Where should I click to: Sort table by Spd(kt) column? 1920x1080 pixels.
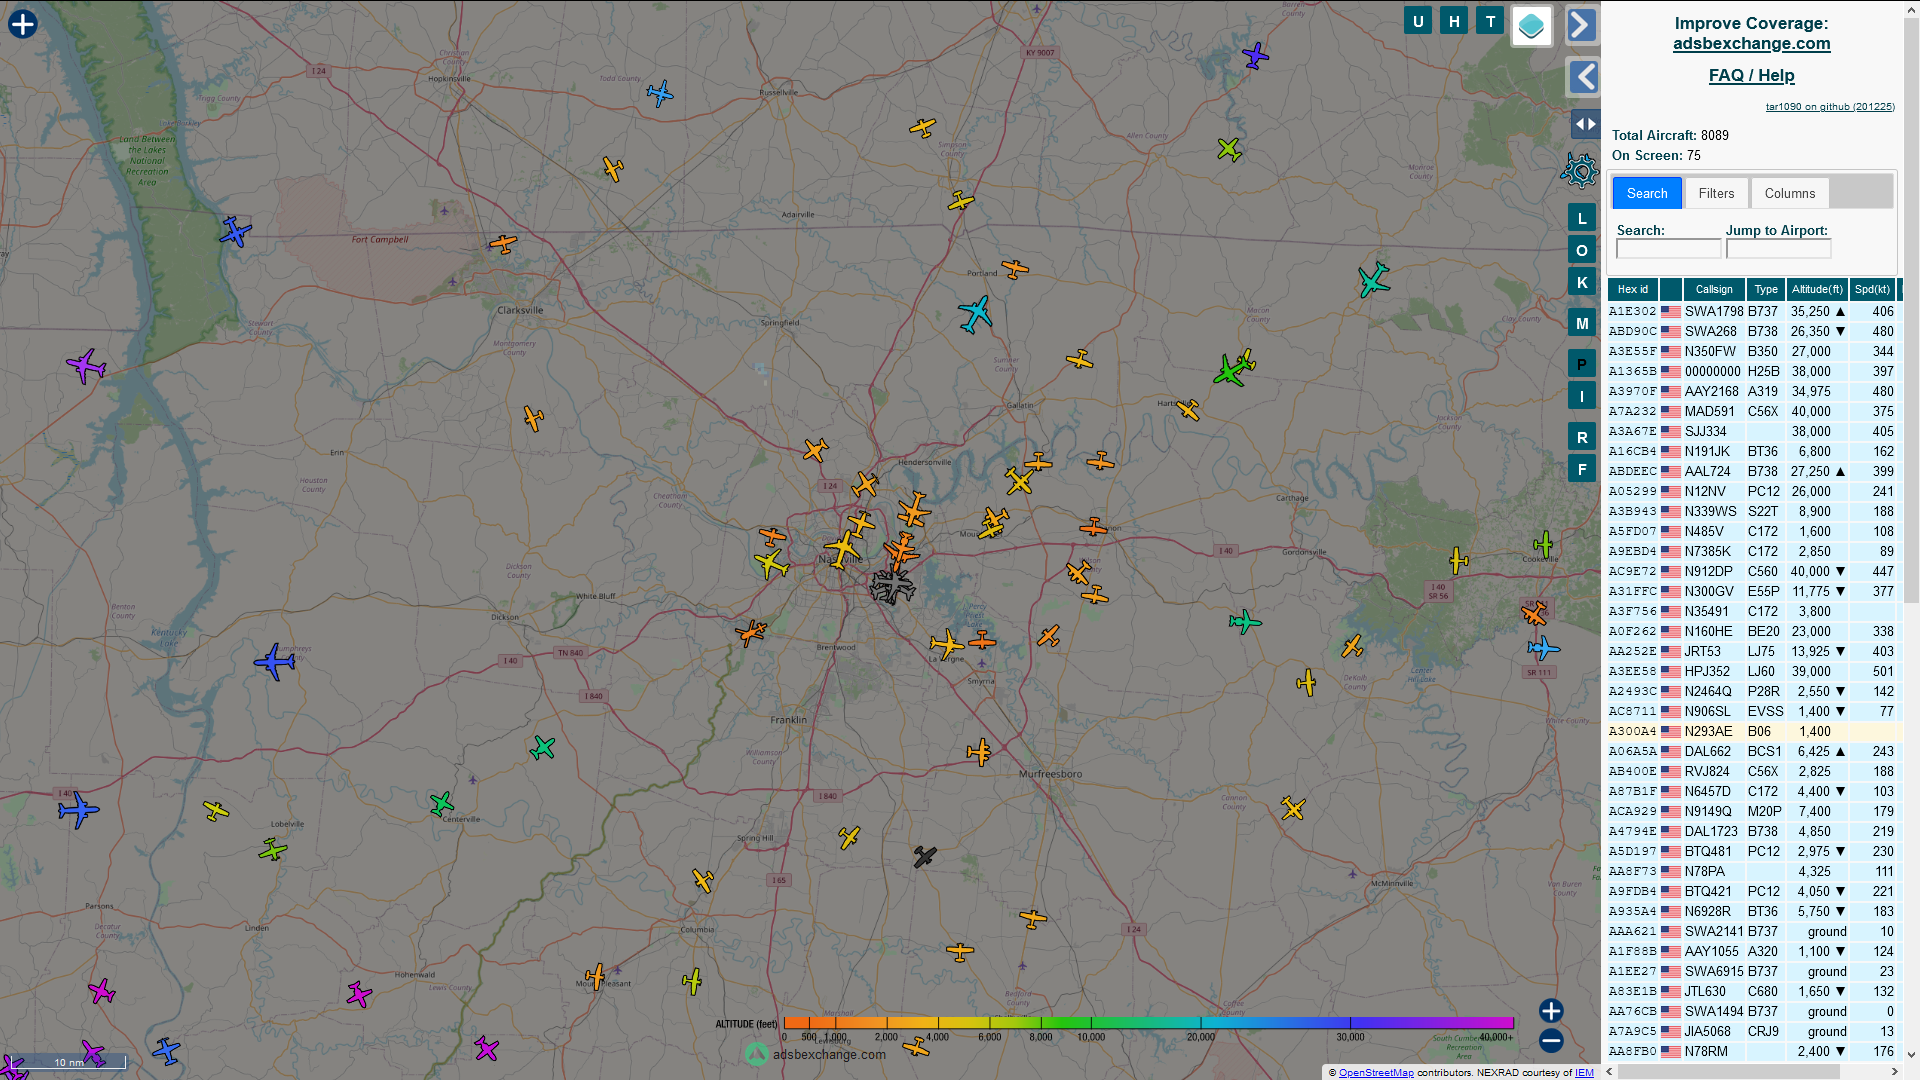point(1872,289)
